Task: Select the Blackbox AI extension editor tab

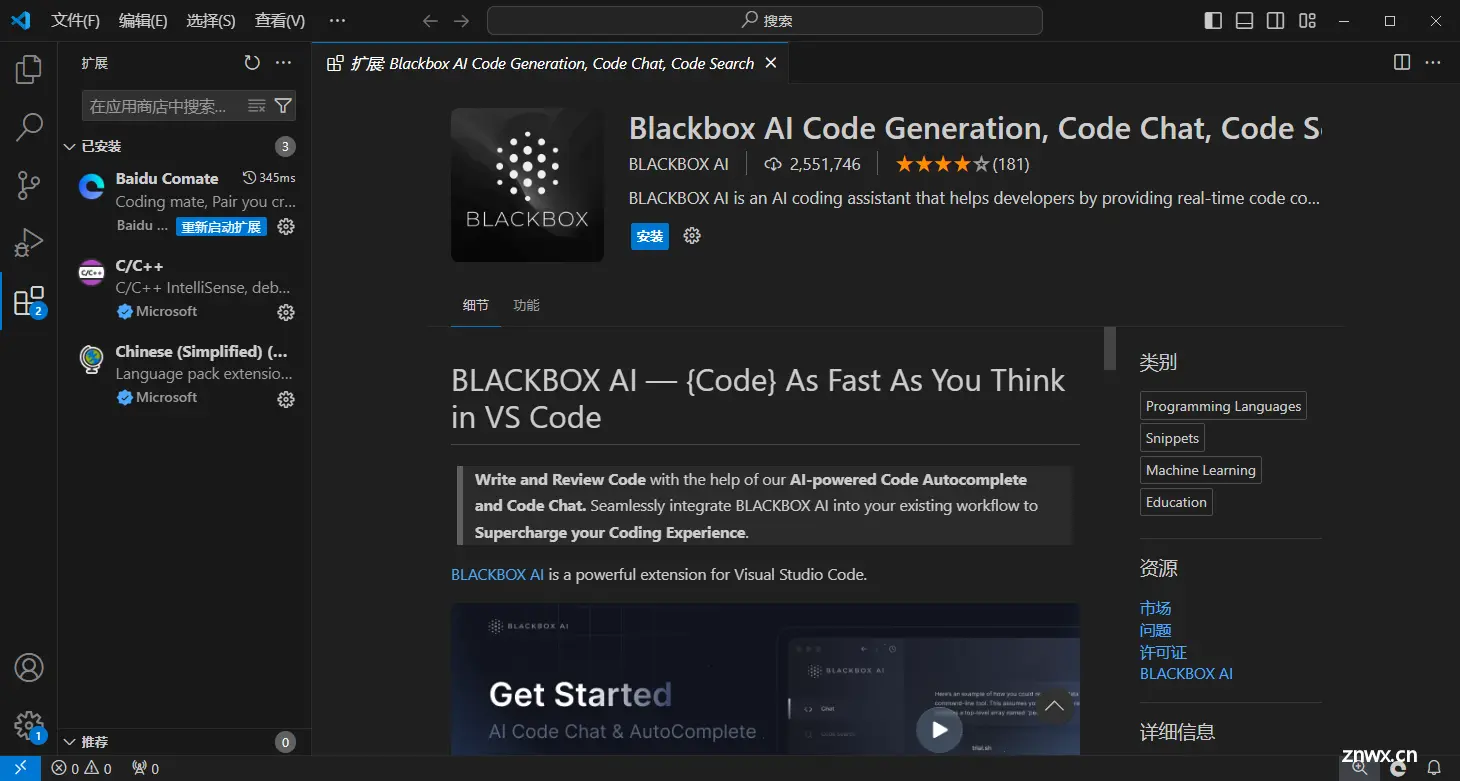Action: tap(550, 63)
